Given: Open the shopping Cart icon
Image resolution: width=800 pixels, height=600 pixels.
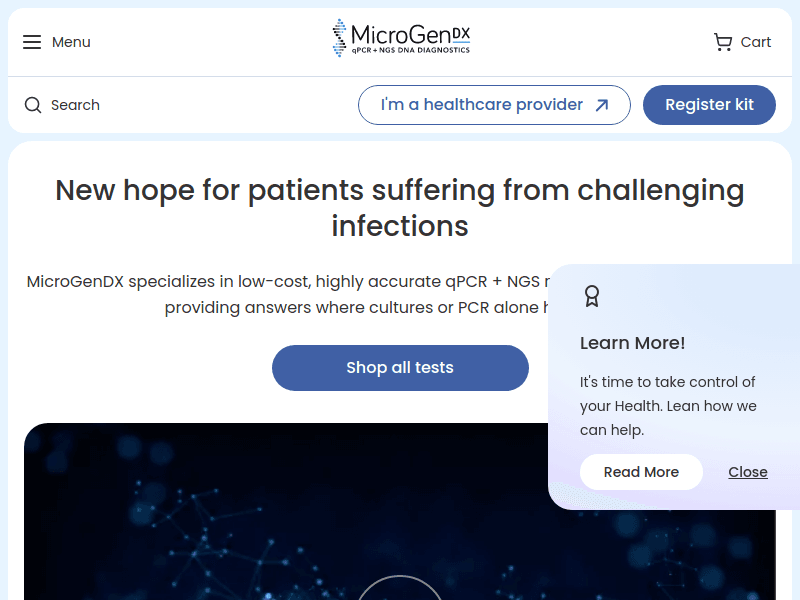Looking at the screenshot, I should click(722, 42).
